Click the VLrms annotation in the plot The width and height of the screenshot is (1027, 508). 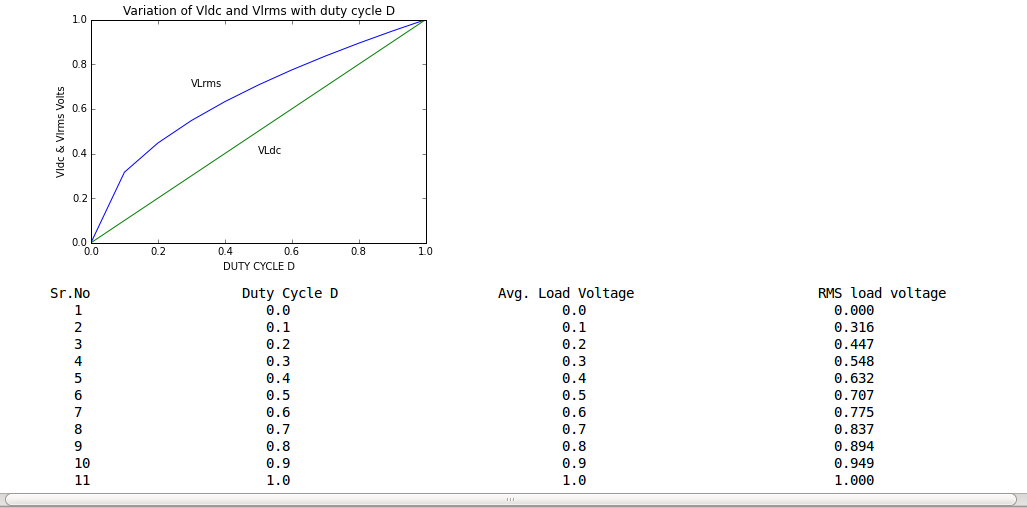click(x=206, y=84)
